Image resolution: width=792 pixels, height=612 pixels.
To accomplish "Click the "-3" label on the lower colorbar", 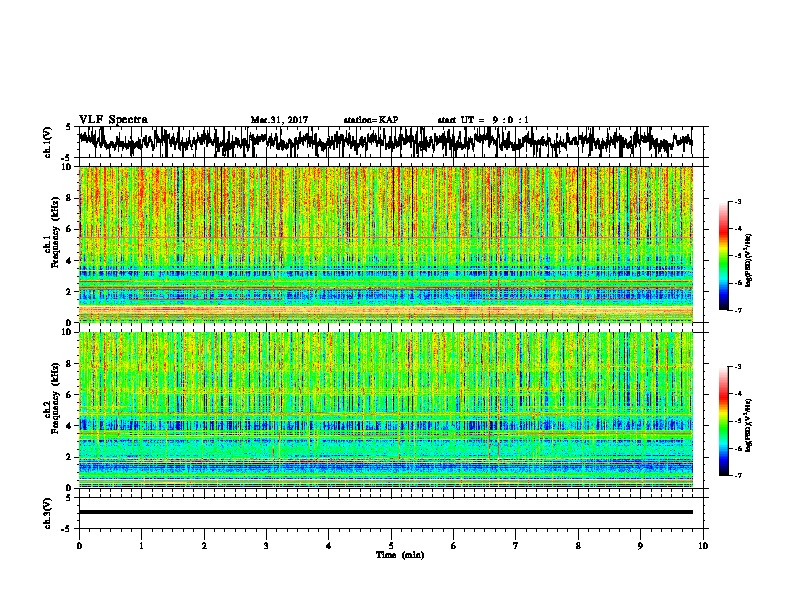I will click(x=738, y=367).
